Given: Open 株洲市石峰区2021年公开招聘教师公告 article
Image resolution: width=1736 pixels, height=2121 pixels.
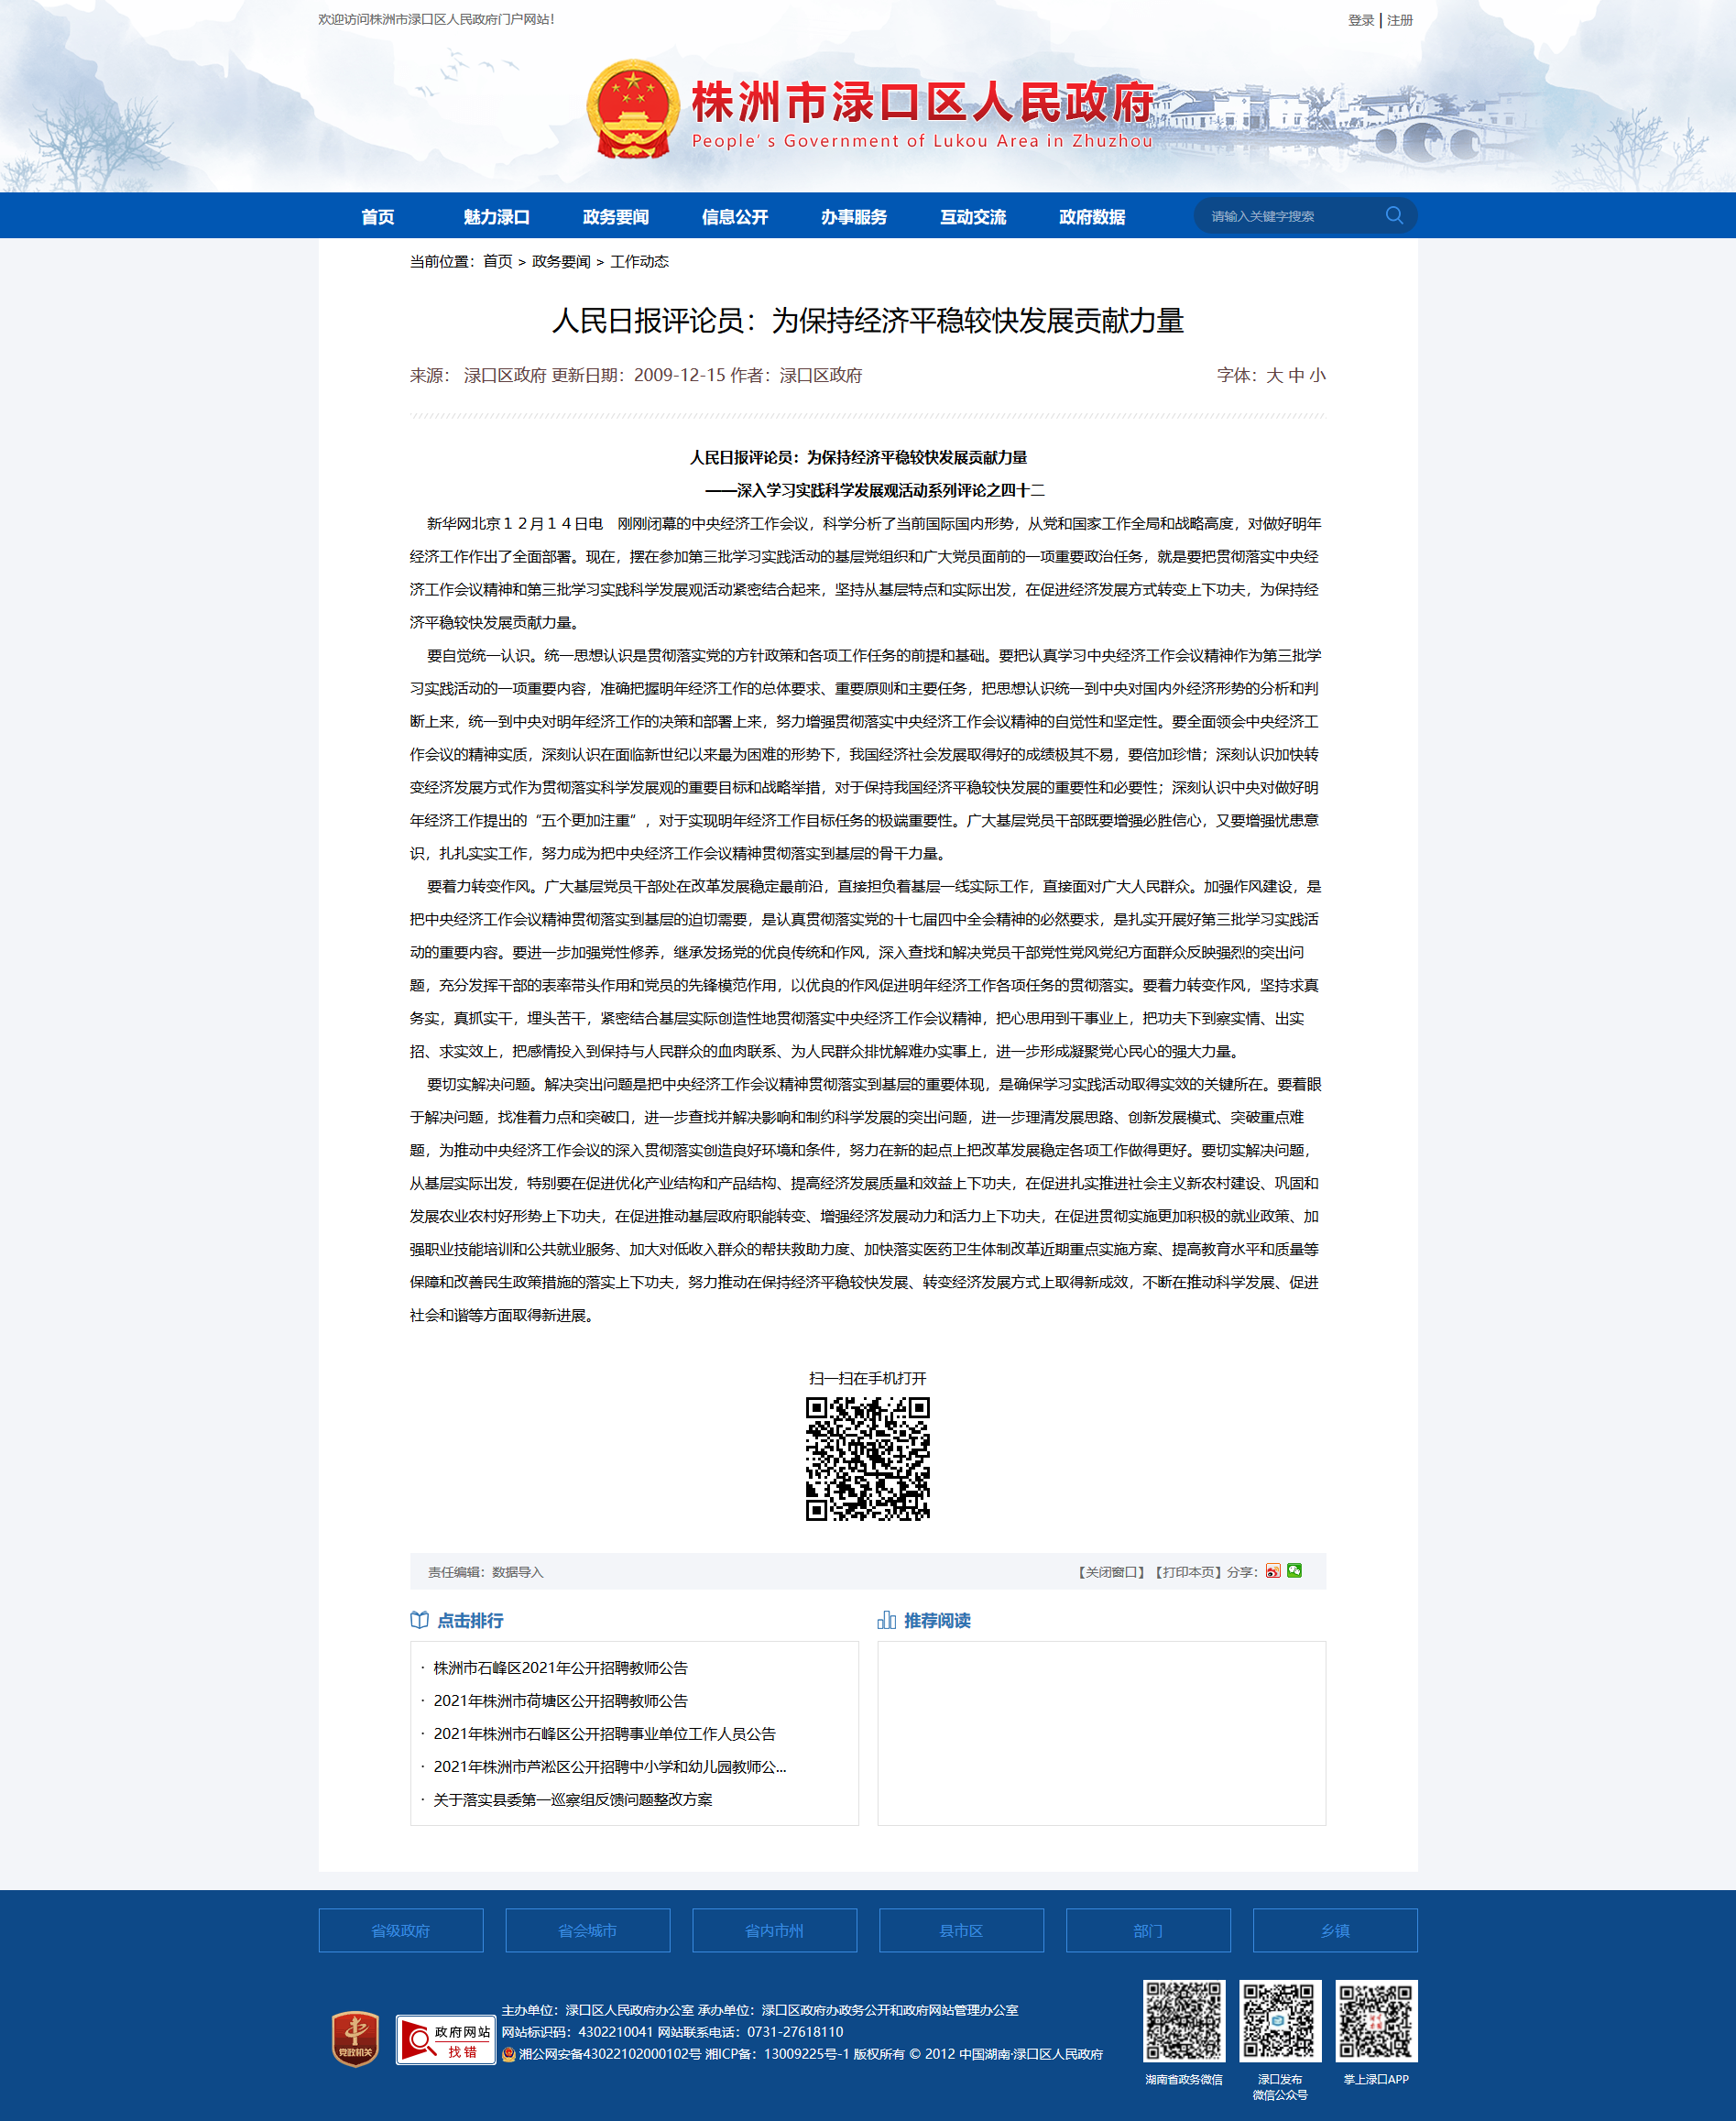Looking at the screenshot, I should click(560, 1668).
